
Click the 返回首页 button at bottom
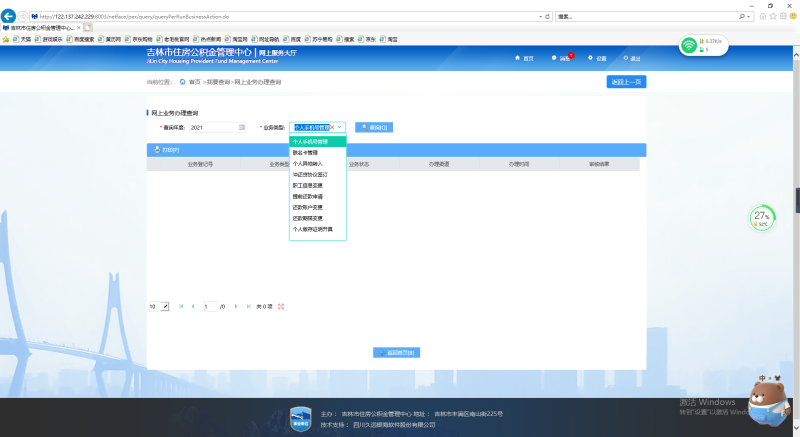pyautogui.click(x=396, y=352)
